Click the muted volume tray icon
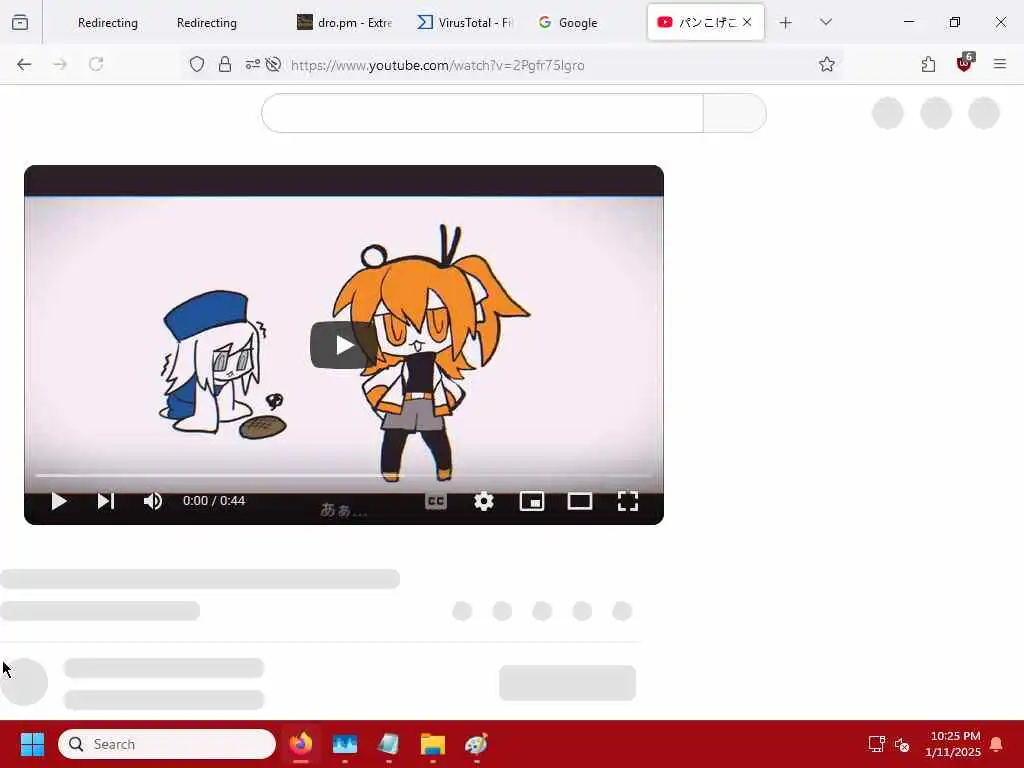This screenshot has width=1024, height=768. 902,744
